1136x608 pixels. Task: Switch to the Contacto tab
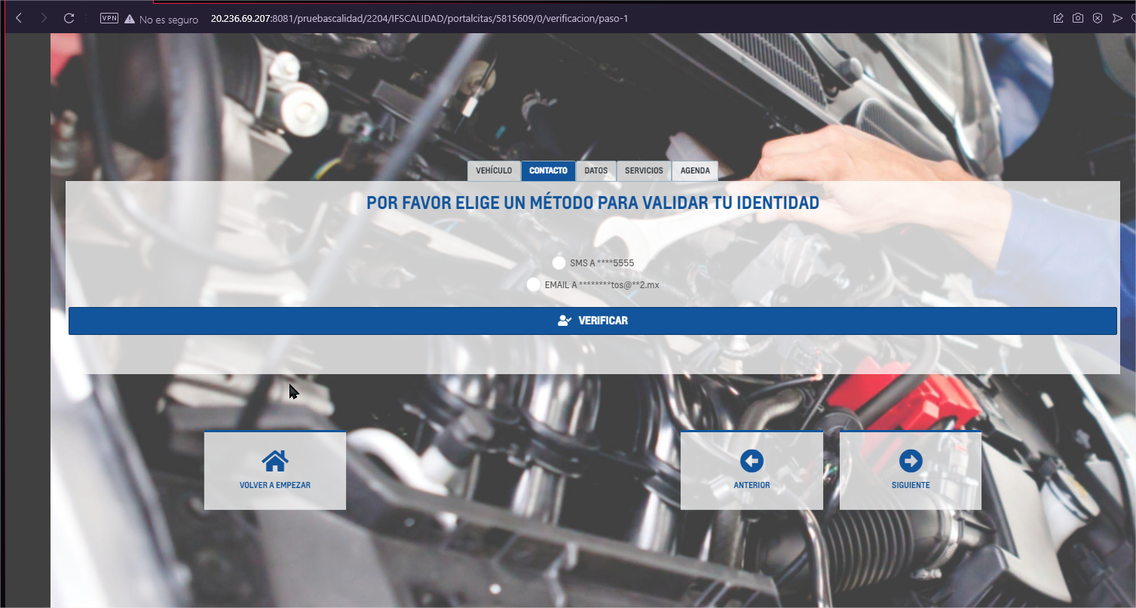click(x=548, y=170)
